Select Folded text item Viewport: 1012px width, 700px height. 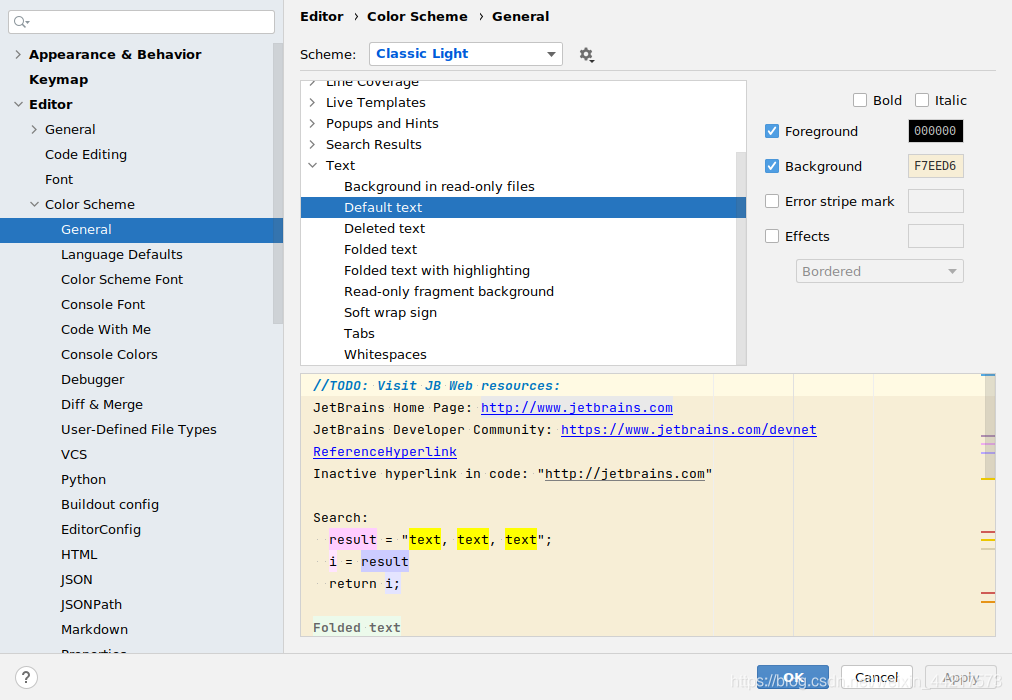pos(380,250)
